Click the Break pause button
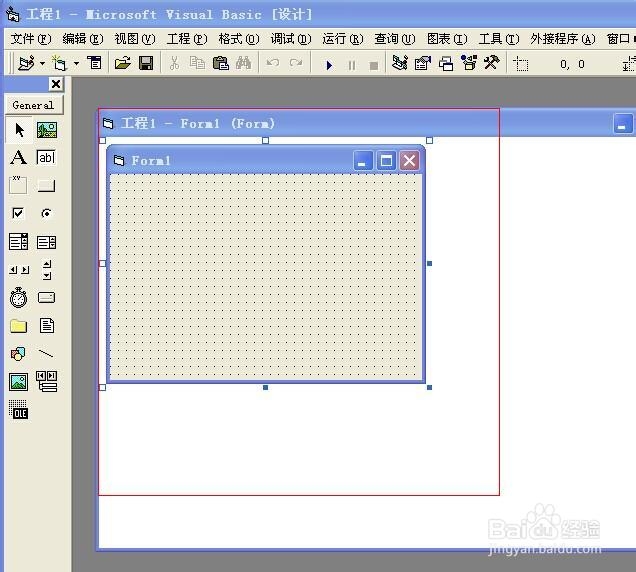Screen dimensions: 636x572 [352, 65]
